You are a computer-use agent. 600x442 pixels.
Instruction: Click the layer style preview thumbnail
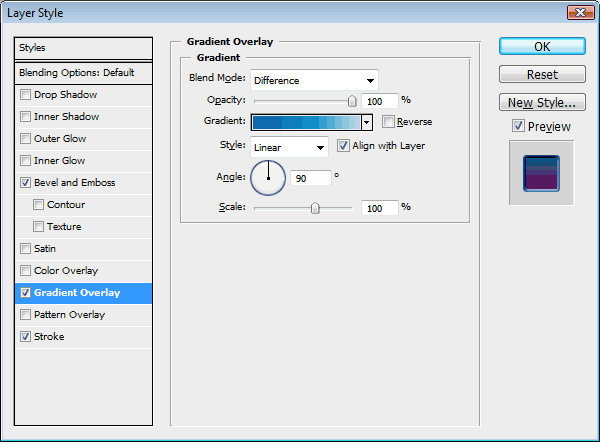point(541,173)
